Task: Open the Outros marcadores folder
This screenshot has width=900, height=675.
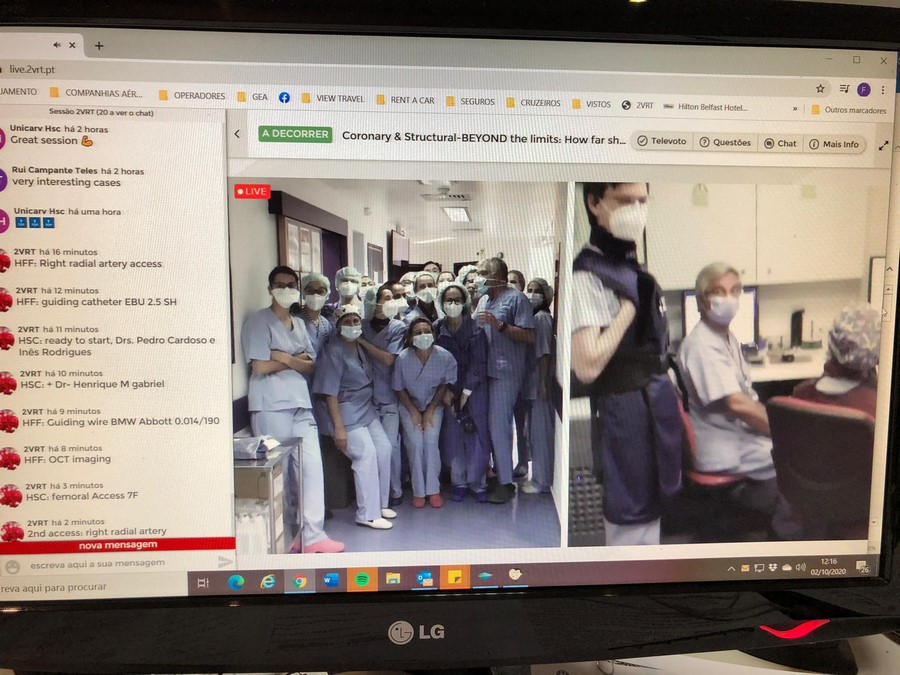Action: pos(848,110)
